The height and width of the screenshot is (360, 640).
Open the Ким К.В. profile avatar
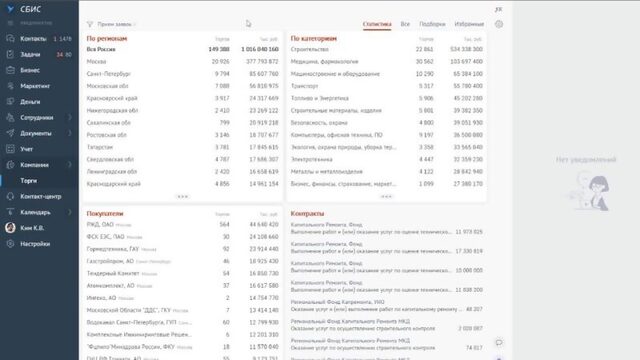point(10,228)
